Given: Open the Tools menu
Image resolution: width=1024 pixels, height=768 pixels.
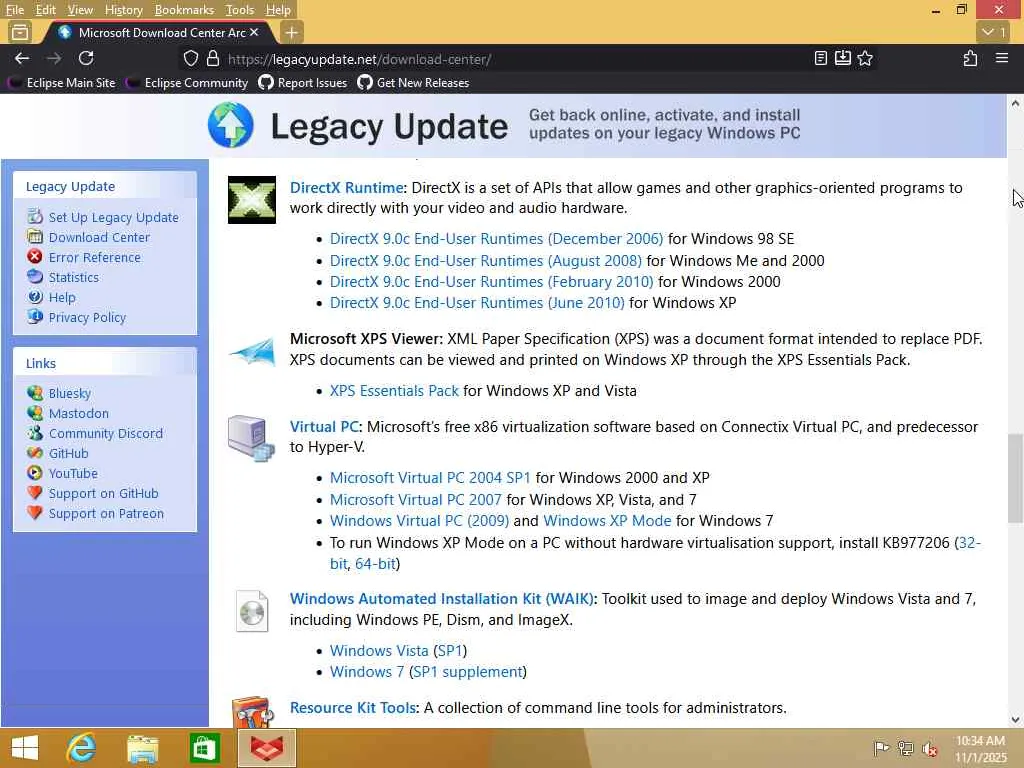Looking at the screenshot, I should pyautogui.click(x=239, y=10).
